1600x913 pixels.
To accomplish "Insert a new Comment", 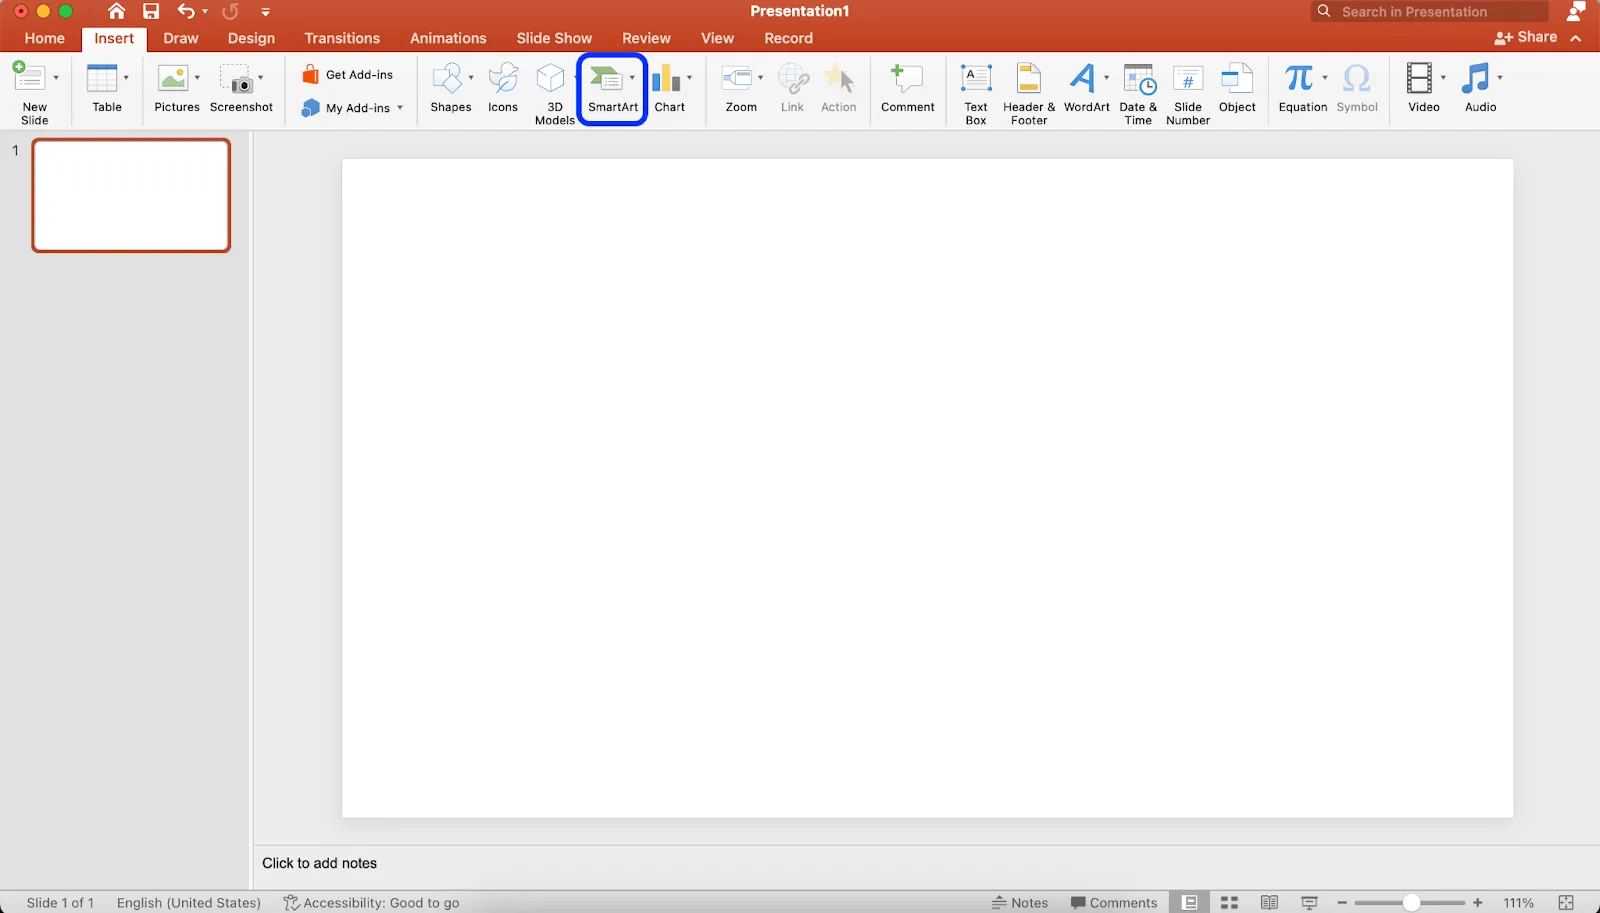I will coord(908,89).
